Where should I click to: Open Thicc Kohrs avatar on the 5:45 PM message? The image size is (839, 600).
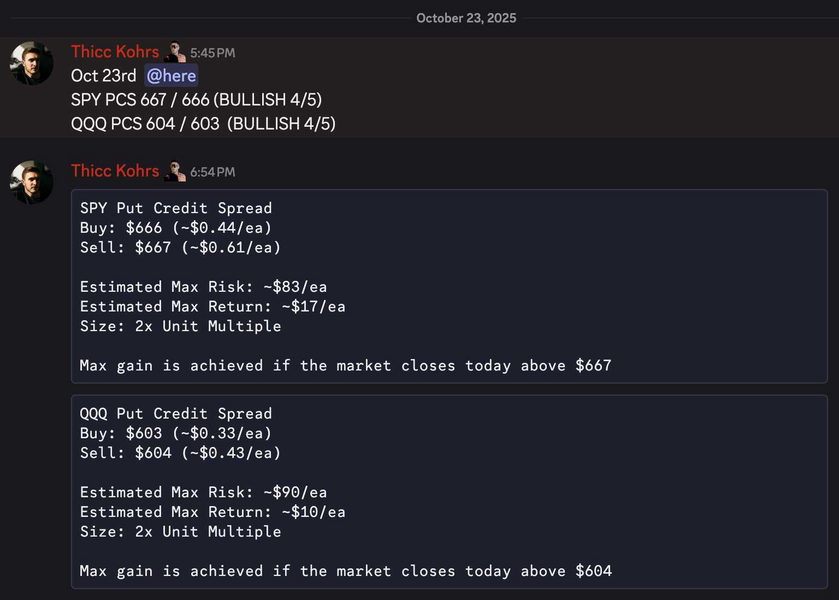coord(32,63)
